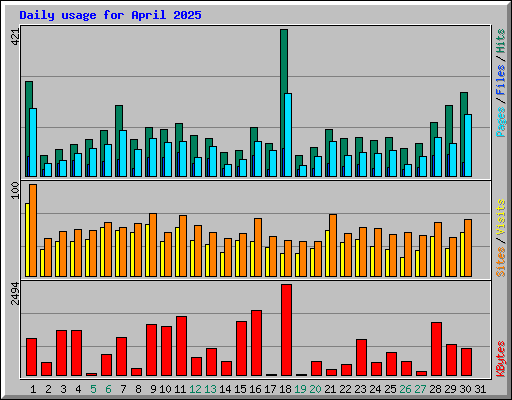Click the orange Visits bar for day 21
Image resolution: width=512 pixels, height=400 pixels.
click(x=333, y=245)
